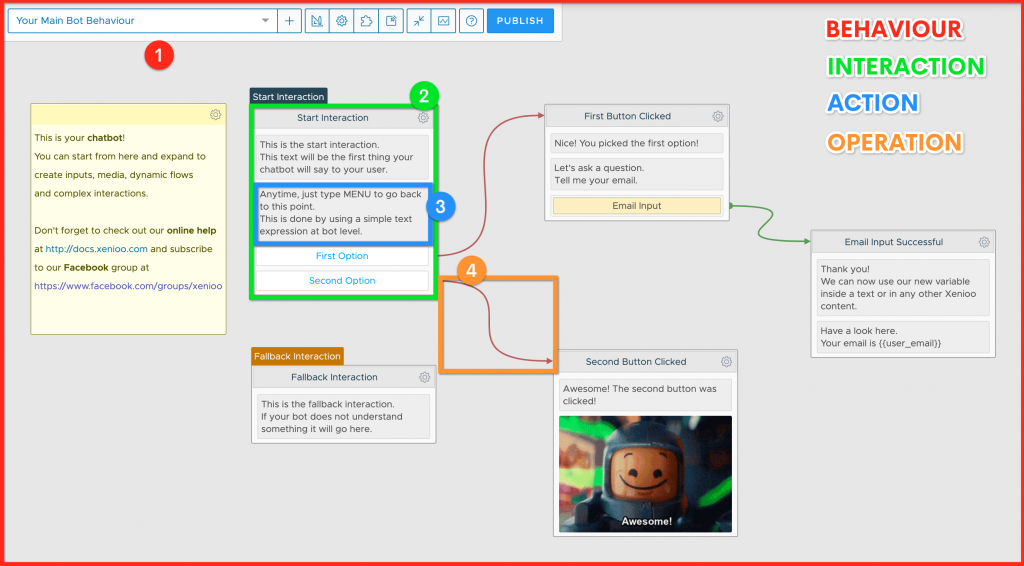Screen dimensions: 1024x566
Task: Select the Fallback Interaction node header
Action: point(334,377)
